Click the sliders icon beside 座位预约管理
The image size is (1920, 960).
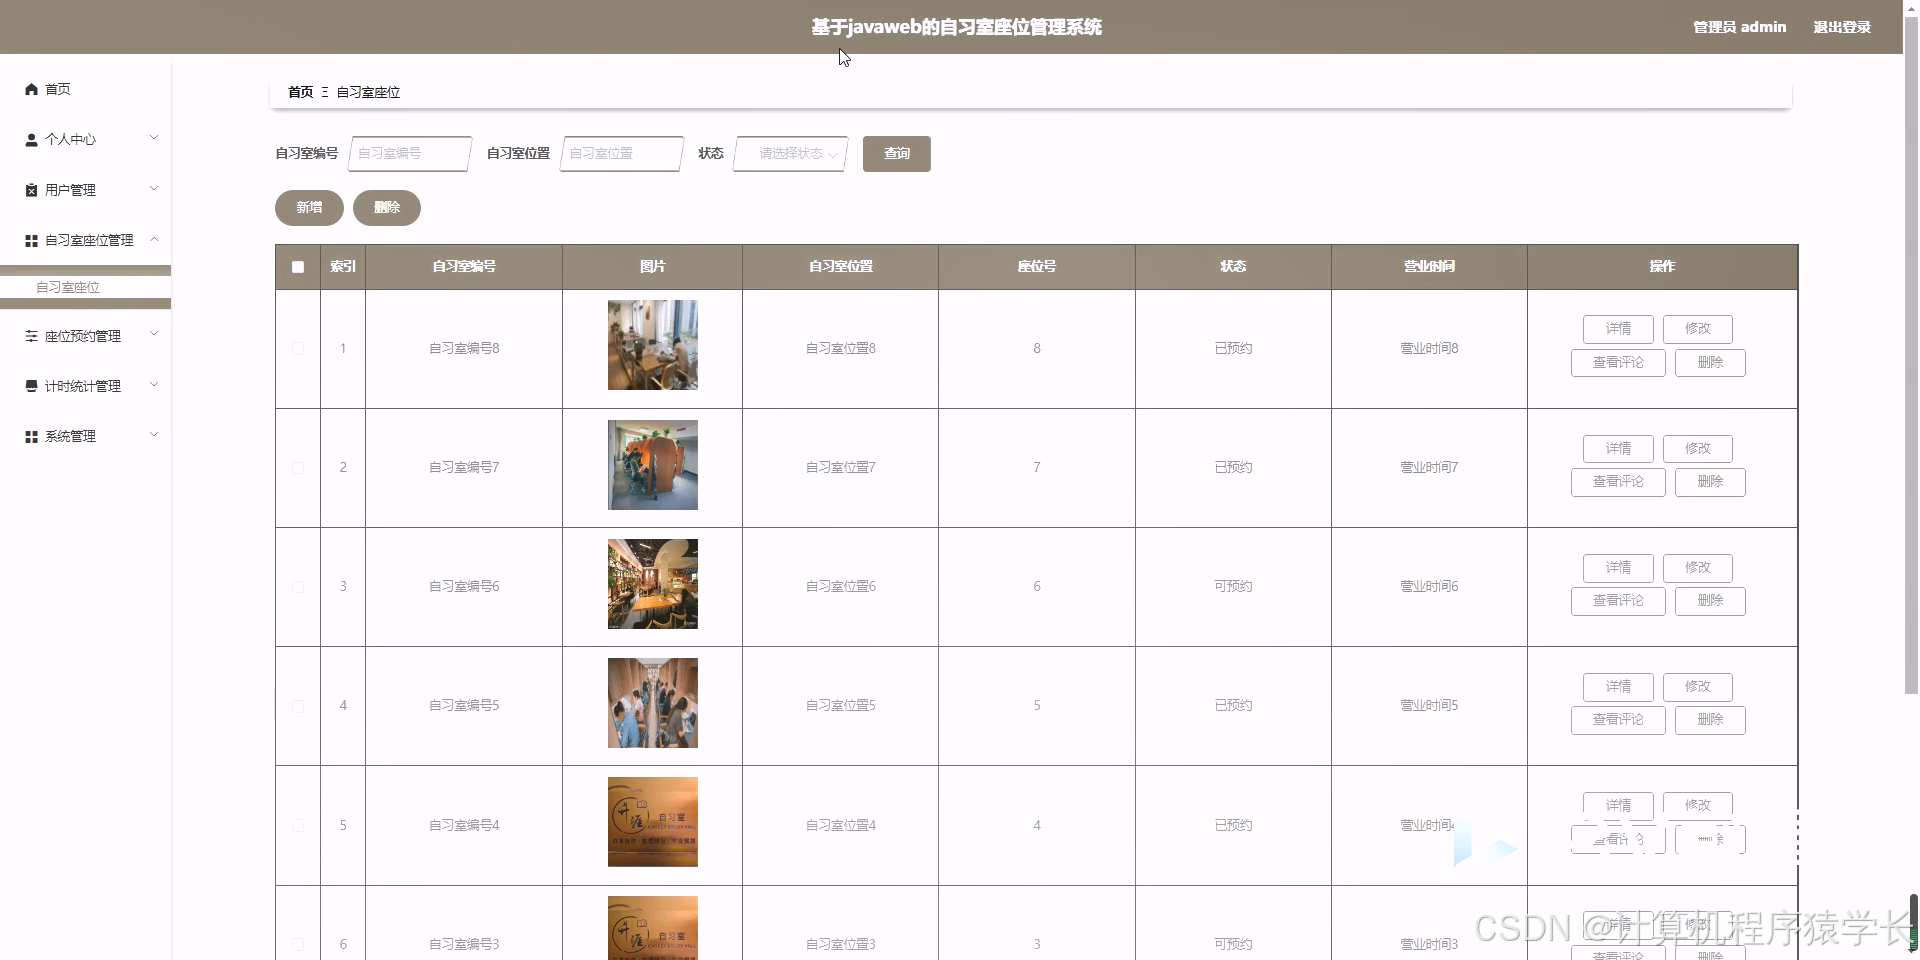coord(31,336)
